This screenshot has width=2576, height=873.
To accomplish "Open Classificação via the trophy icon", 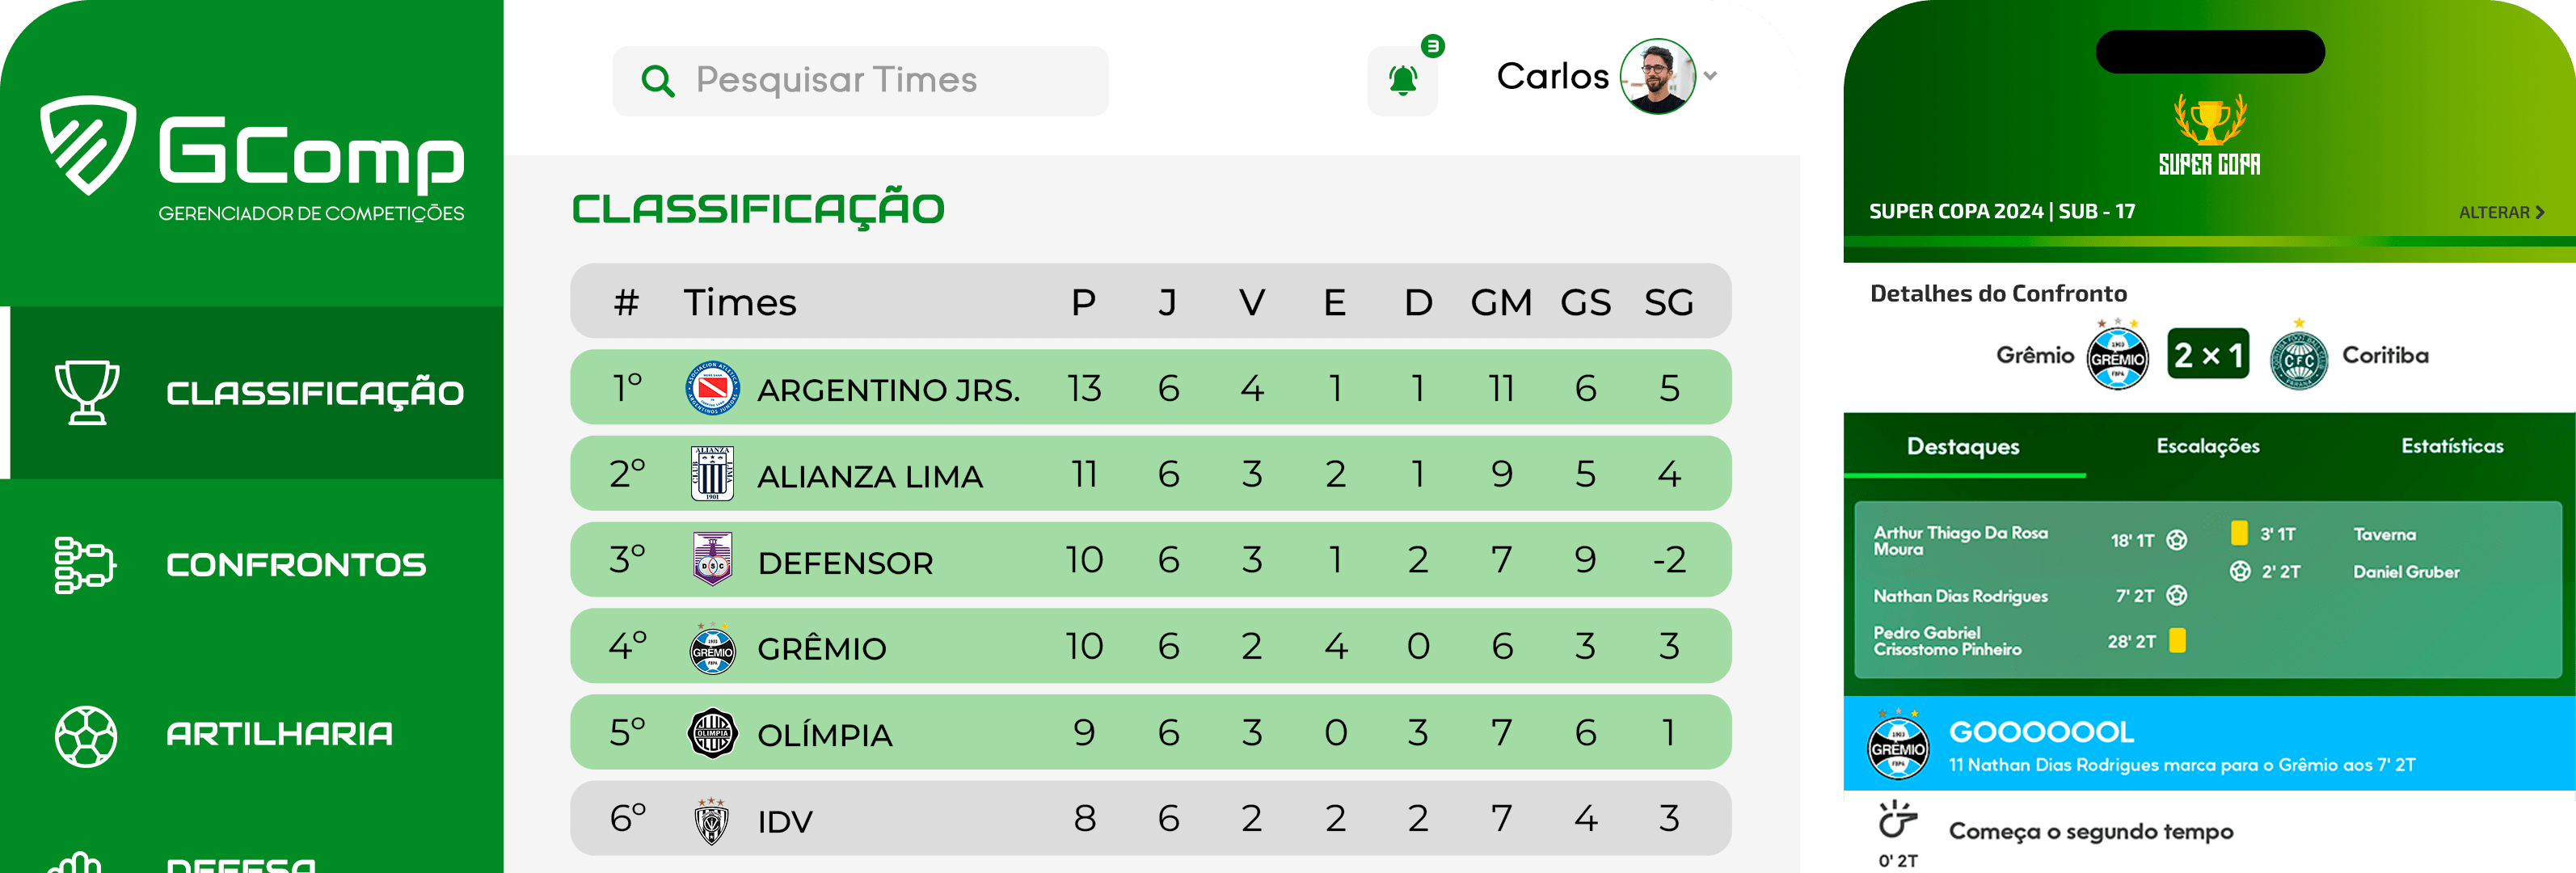I will click(x=87, y=392).
